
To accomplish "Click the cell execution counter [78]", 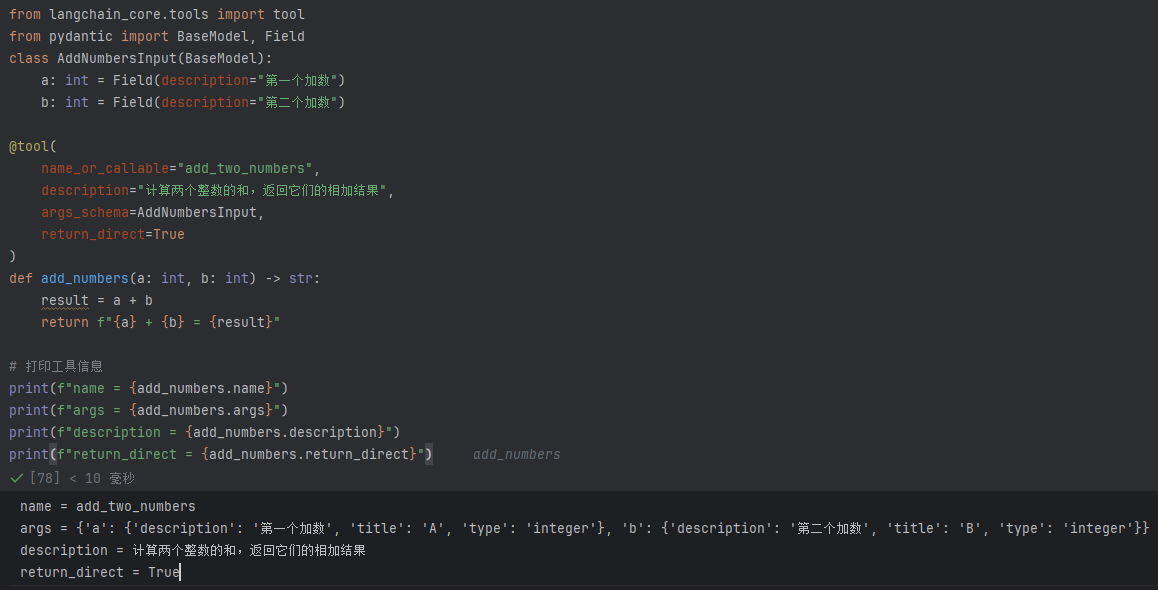I will point(46,478).
